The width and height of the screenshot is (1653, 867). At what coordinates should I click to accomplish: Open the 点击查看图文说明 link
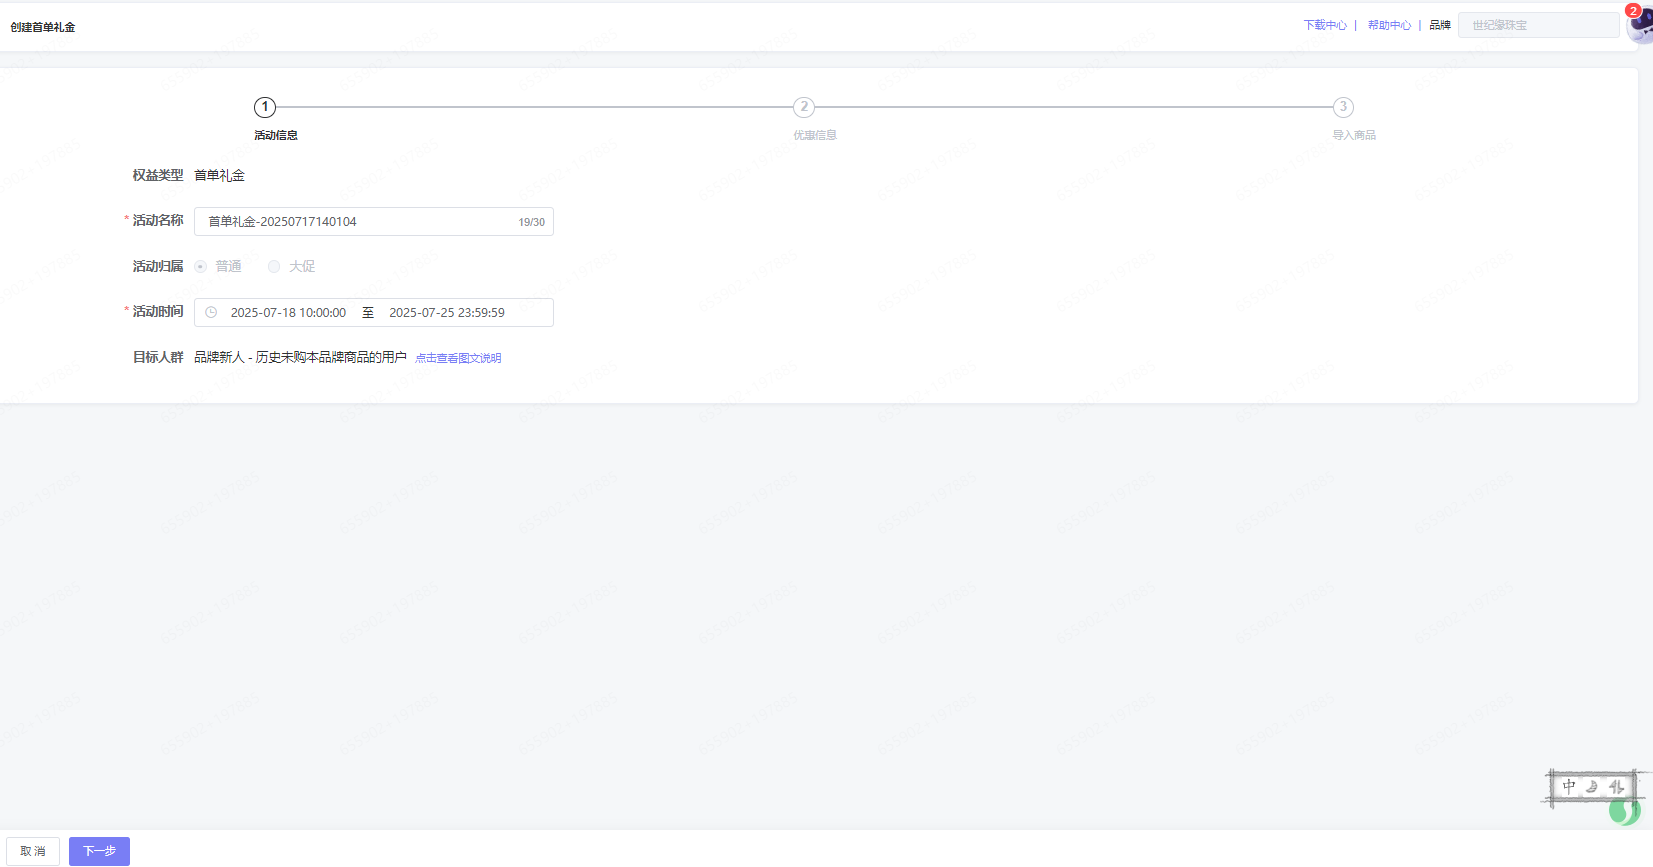(x=458, y=358)
